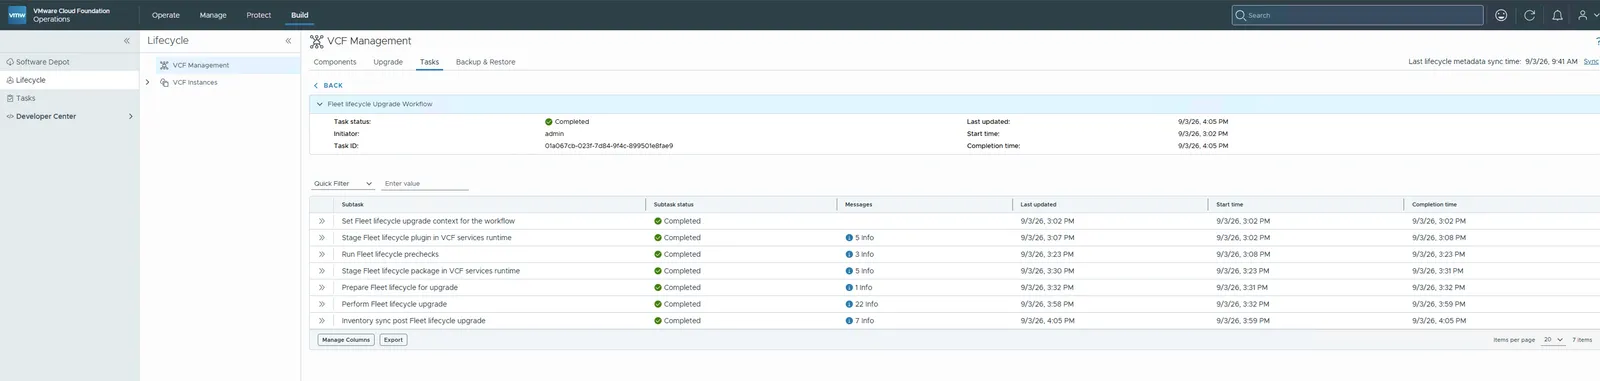Image resolution: width=1600 pixels, height=381 pixels.
Task: Click the 3 Info message text
Action: click(864, 254)
